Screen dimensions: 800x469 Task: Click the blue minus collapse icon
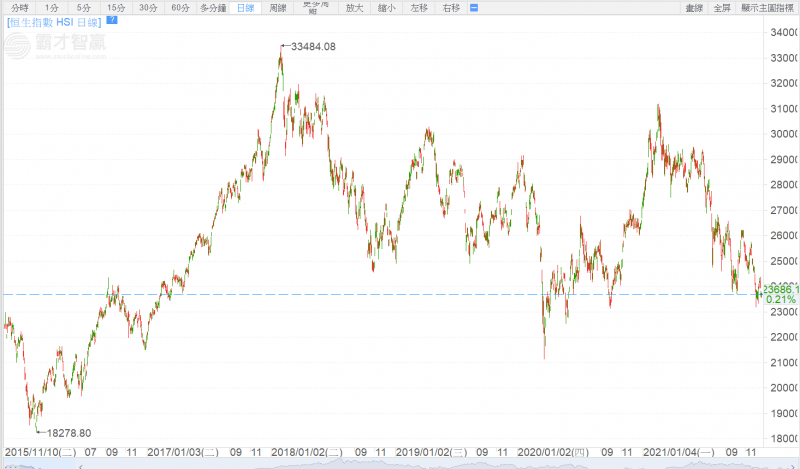pyautogui.click(x=474, y=8)
